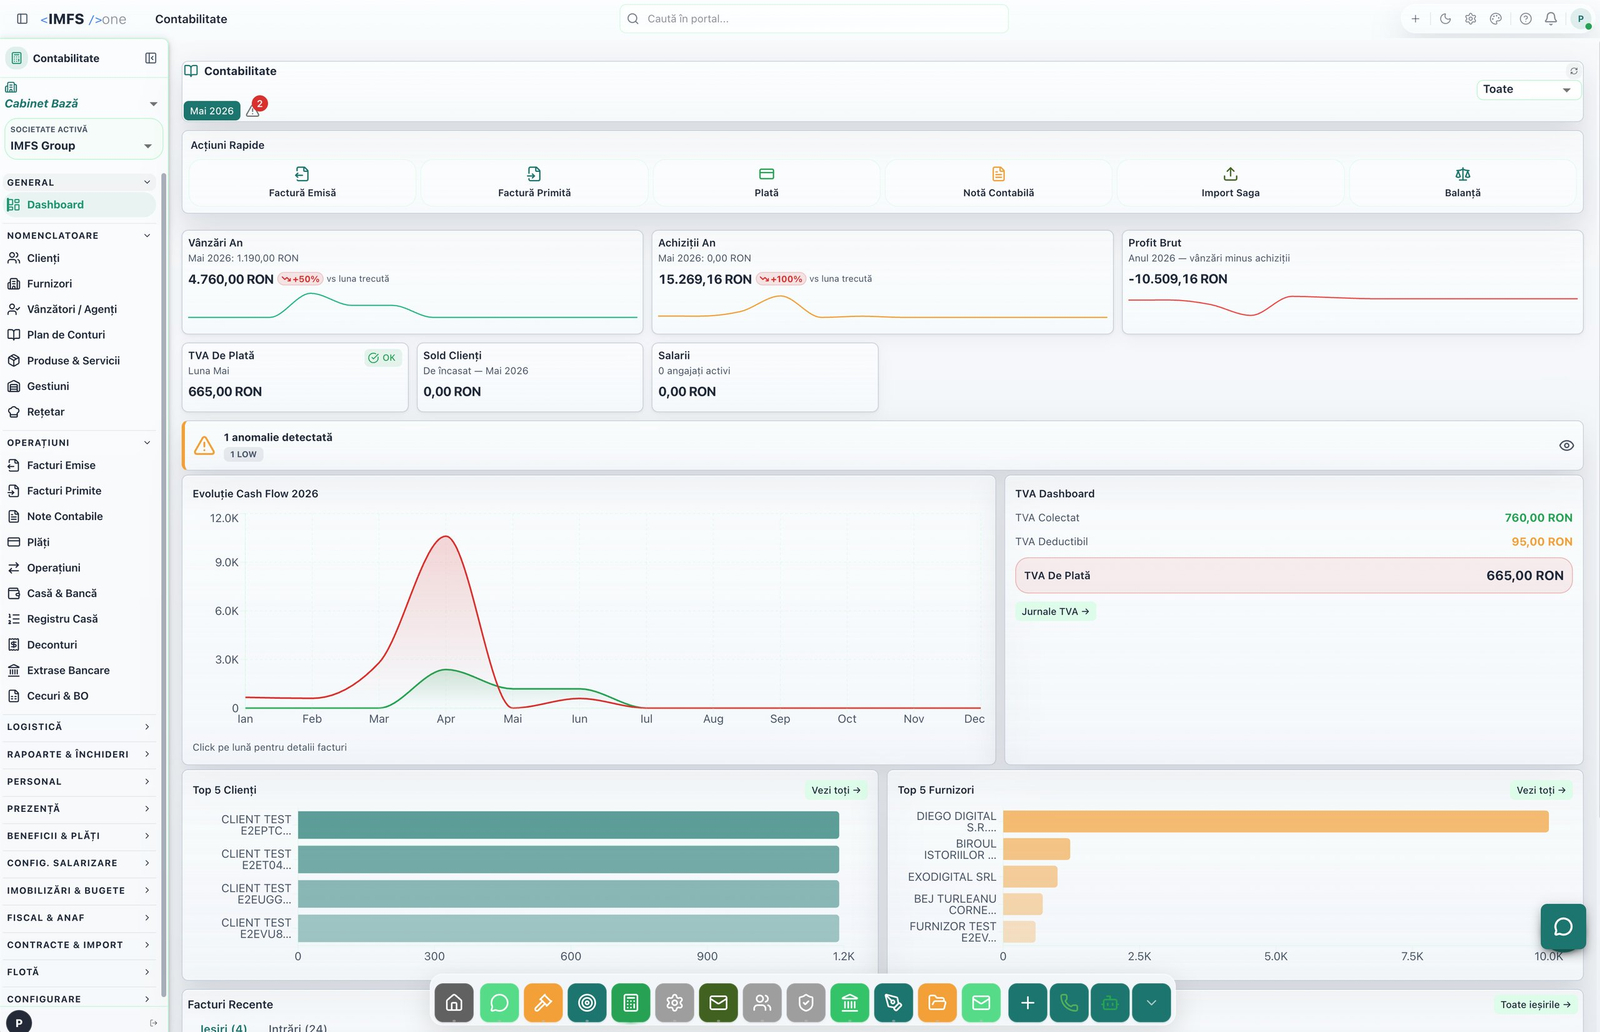Viewport: 1600px width, 1032px height.
Task: Open the shield check app in the dock
Action: coord(806,1002)
